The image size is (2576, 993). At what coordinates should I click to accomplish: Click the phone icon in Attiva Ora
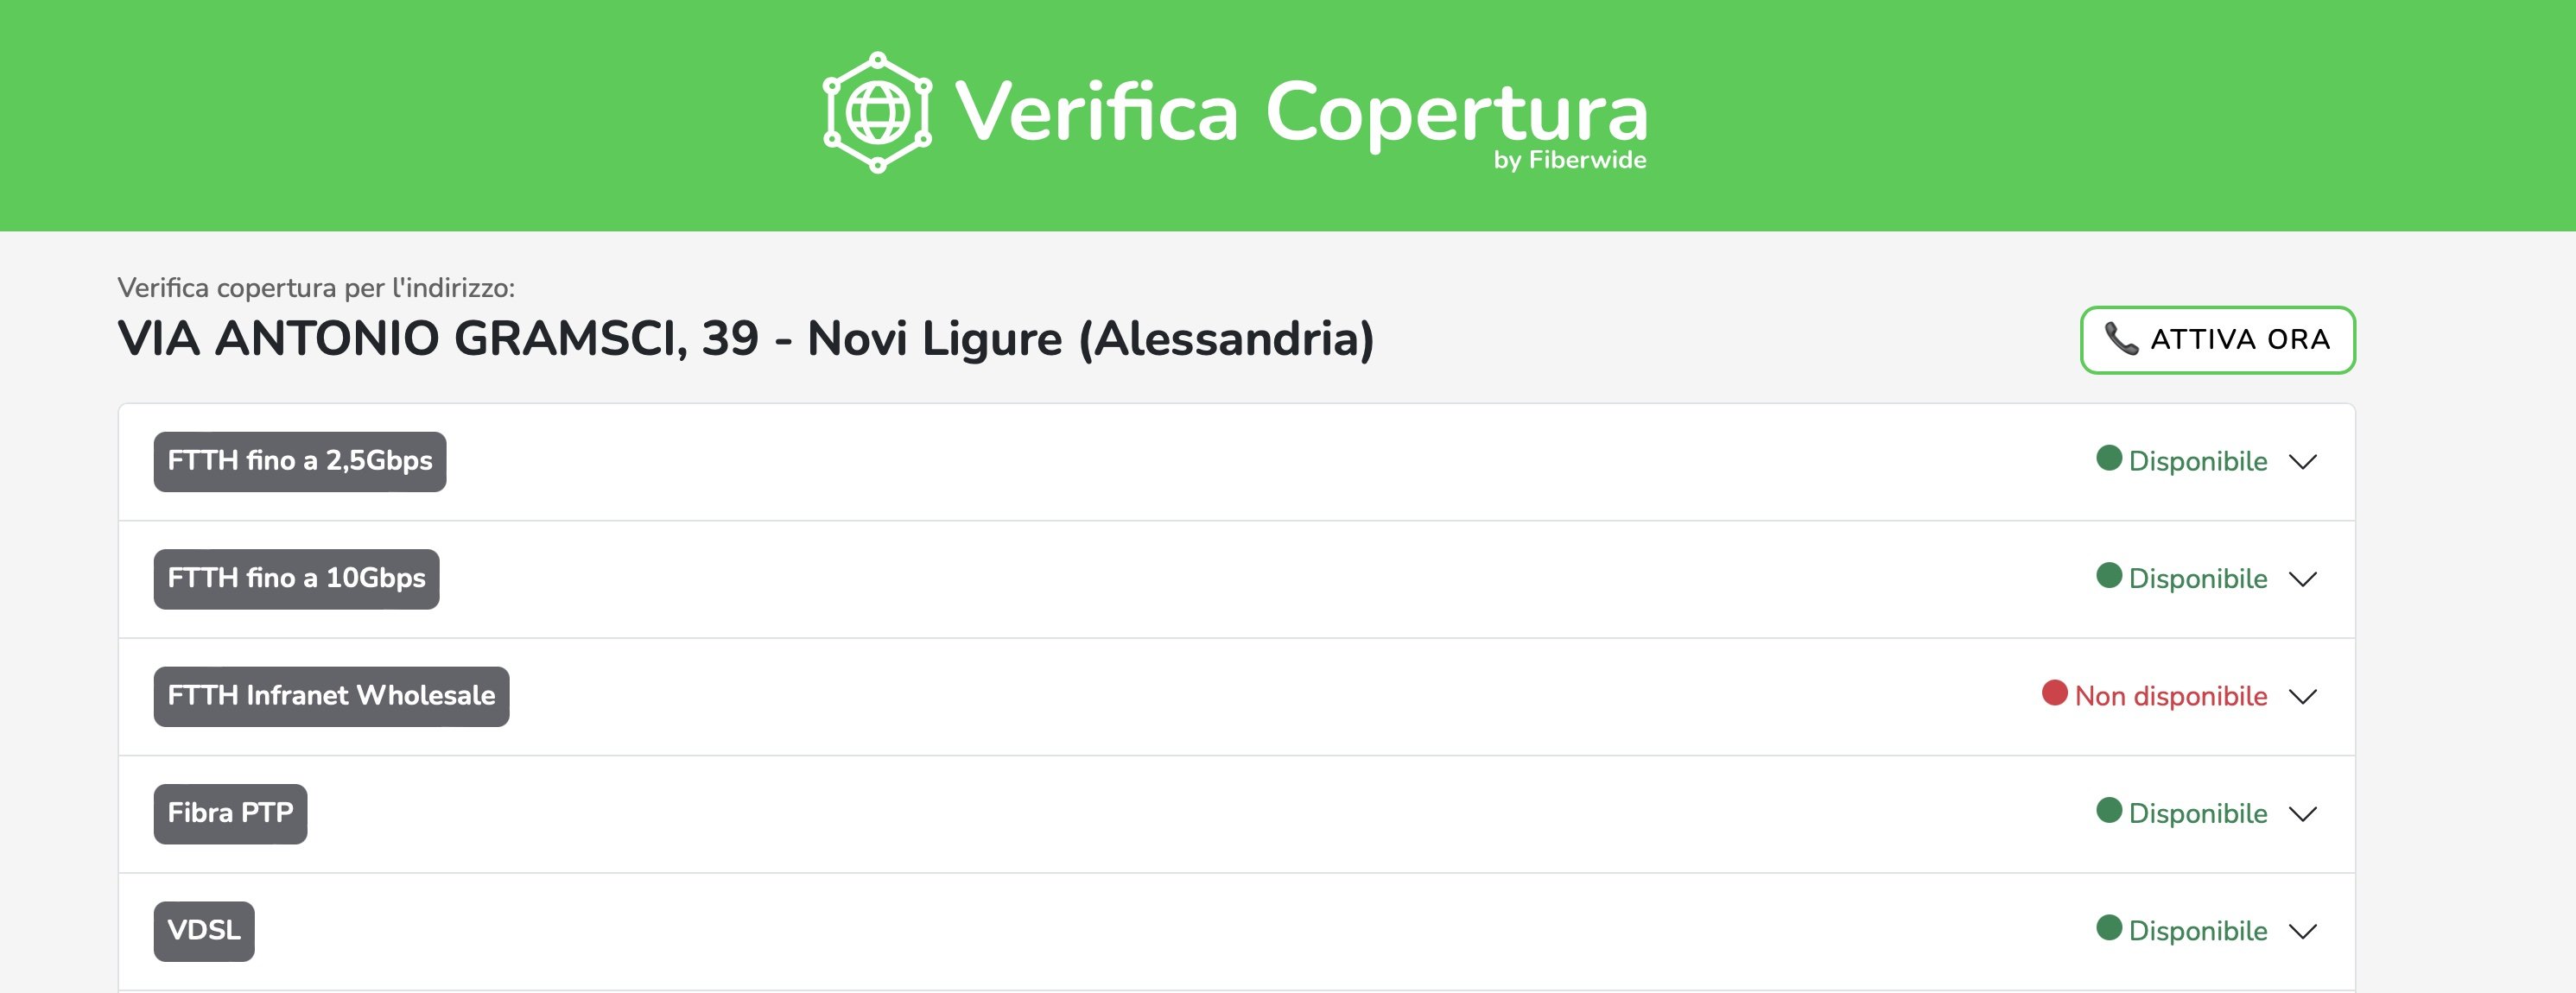(2120, 339)
